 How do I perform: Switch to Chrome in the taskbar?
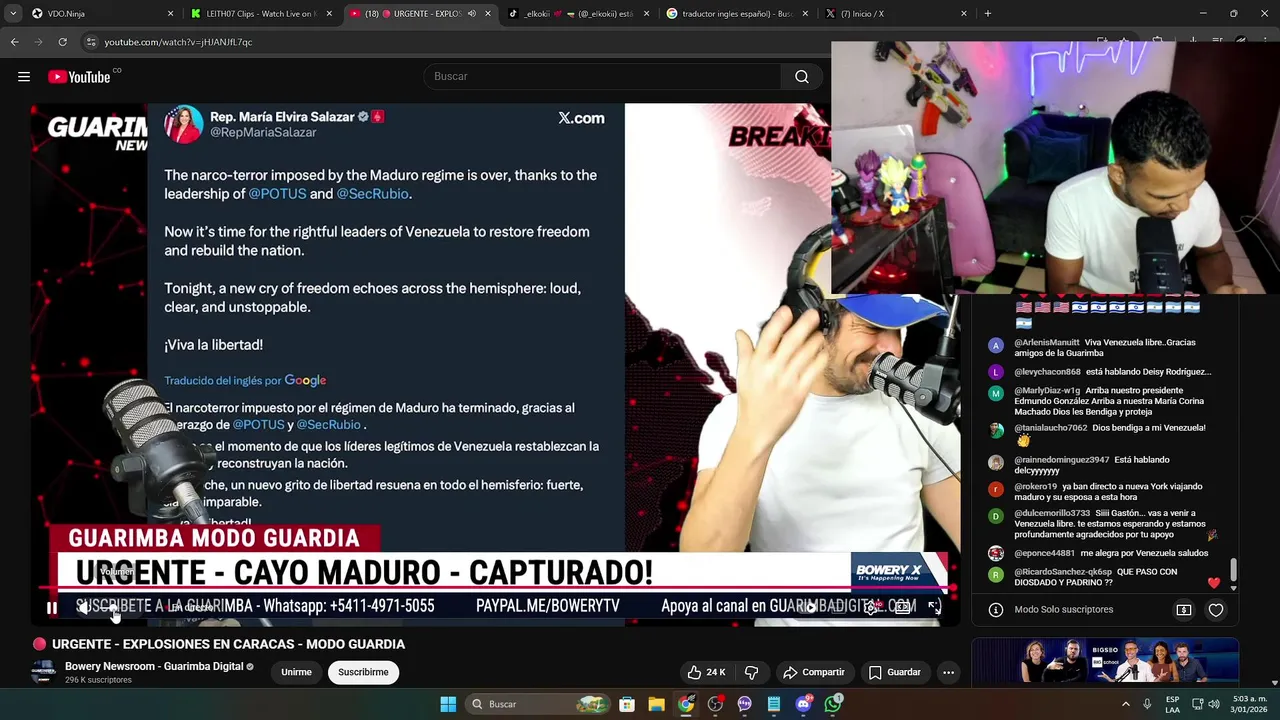coord(686,704)
